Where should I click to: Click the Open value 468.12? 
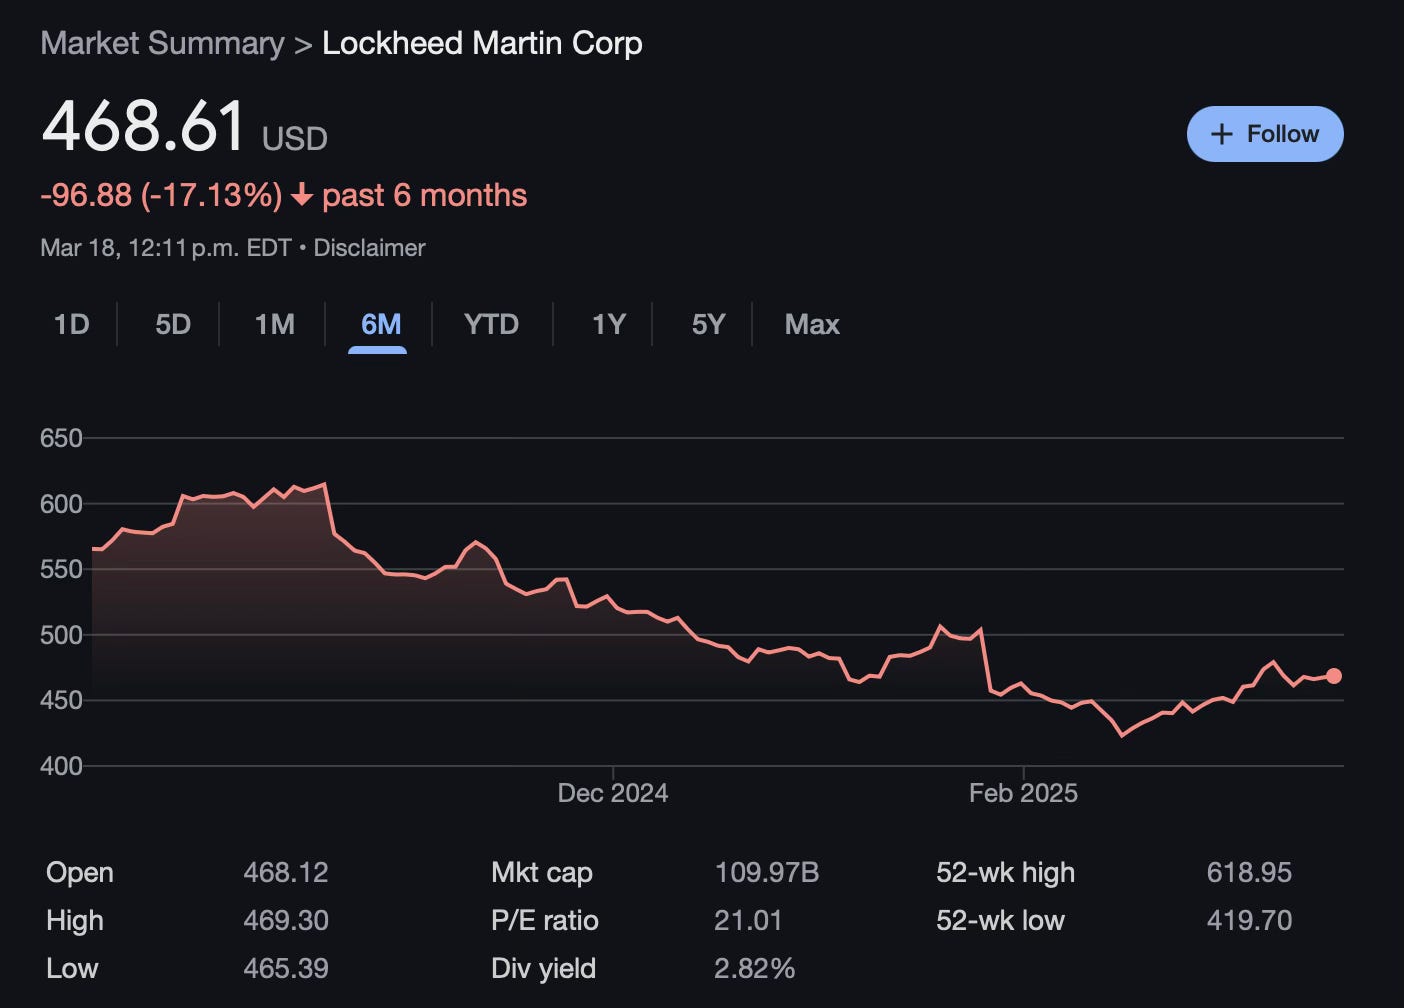286,872
